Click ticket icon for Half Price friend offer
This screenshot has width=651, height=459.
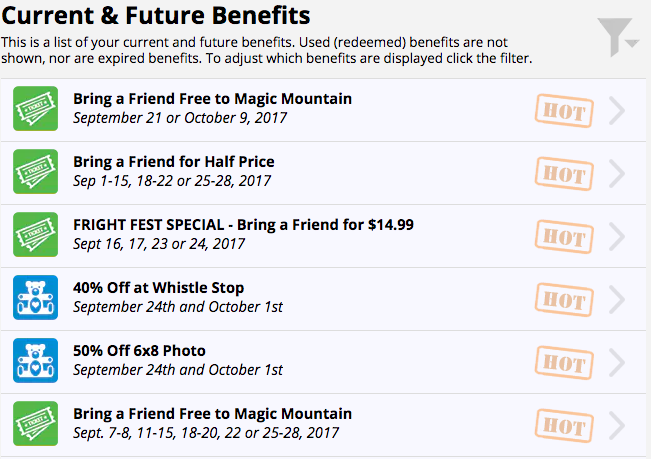(35, 171)
